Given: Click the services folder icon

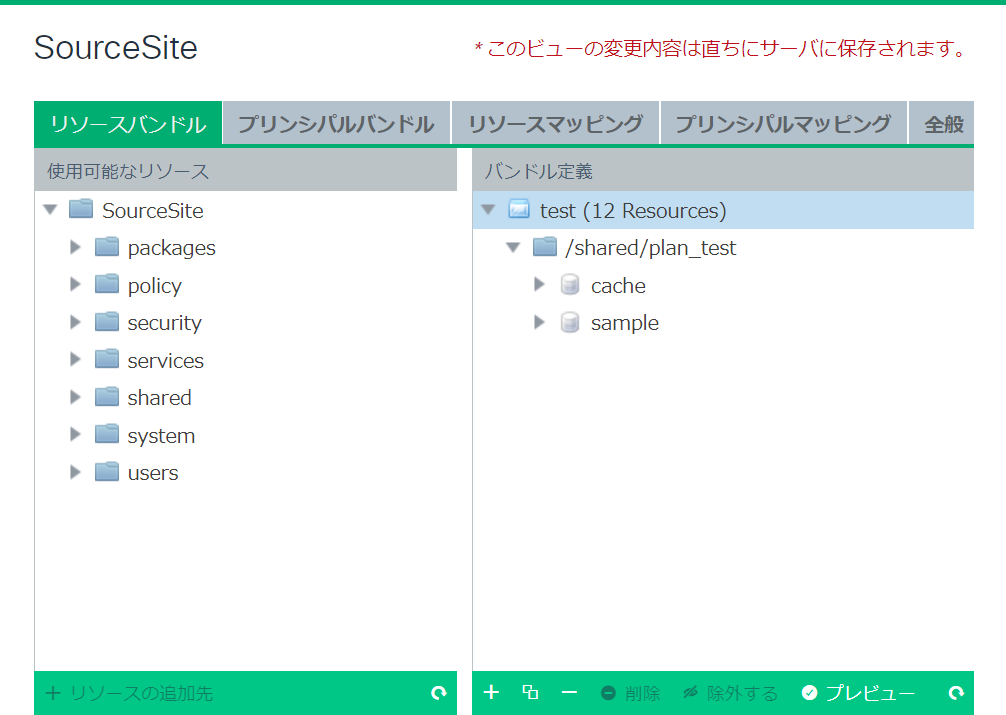Looking at the screenshot, I should [x=107, y=359].
